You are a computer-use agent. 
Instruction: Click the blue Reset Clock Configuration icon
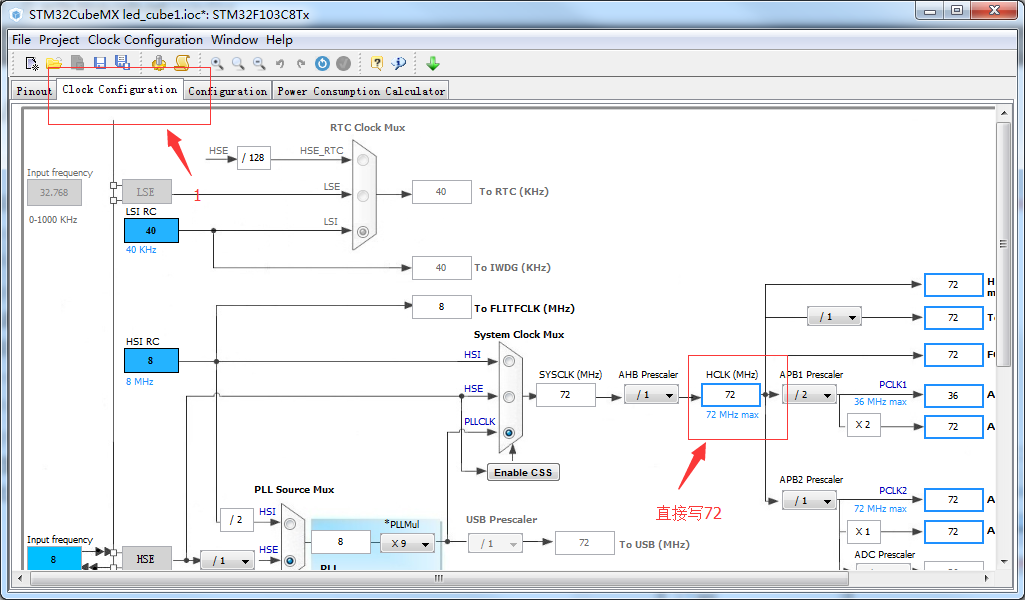point(322,63)
